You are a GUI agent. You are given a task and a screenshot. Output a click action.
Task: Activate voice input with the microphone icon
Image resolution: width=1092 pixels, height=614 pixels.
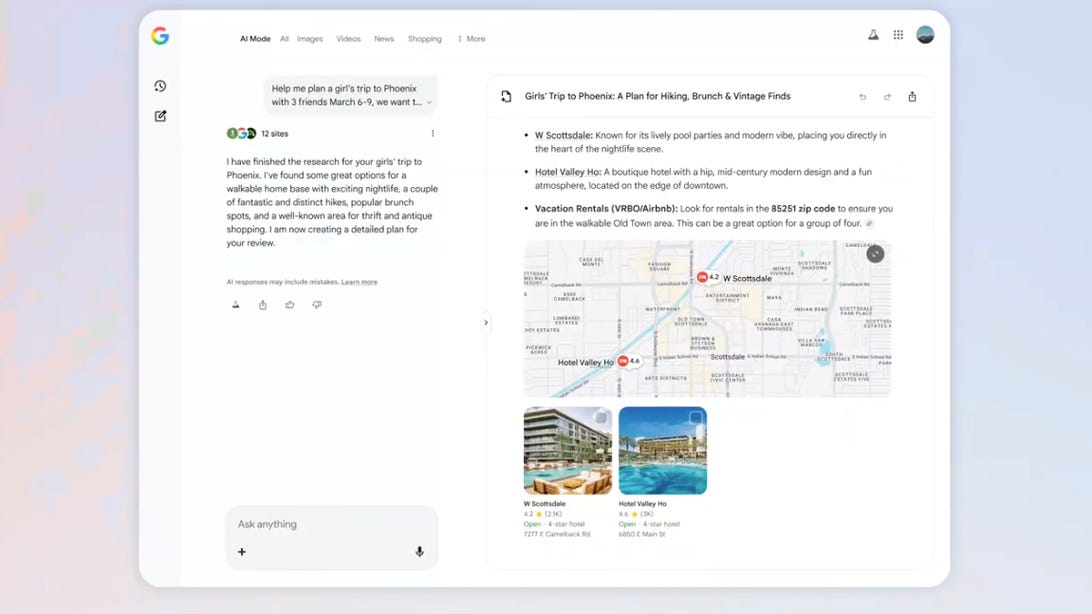click(419, 551)
